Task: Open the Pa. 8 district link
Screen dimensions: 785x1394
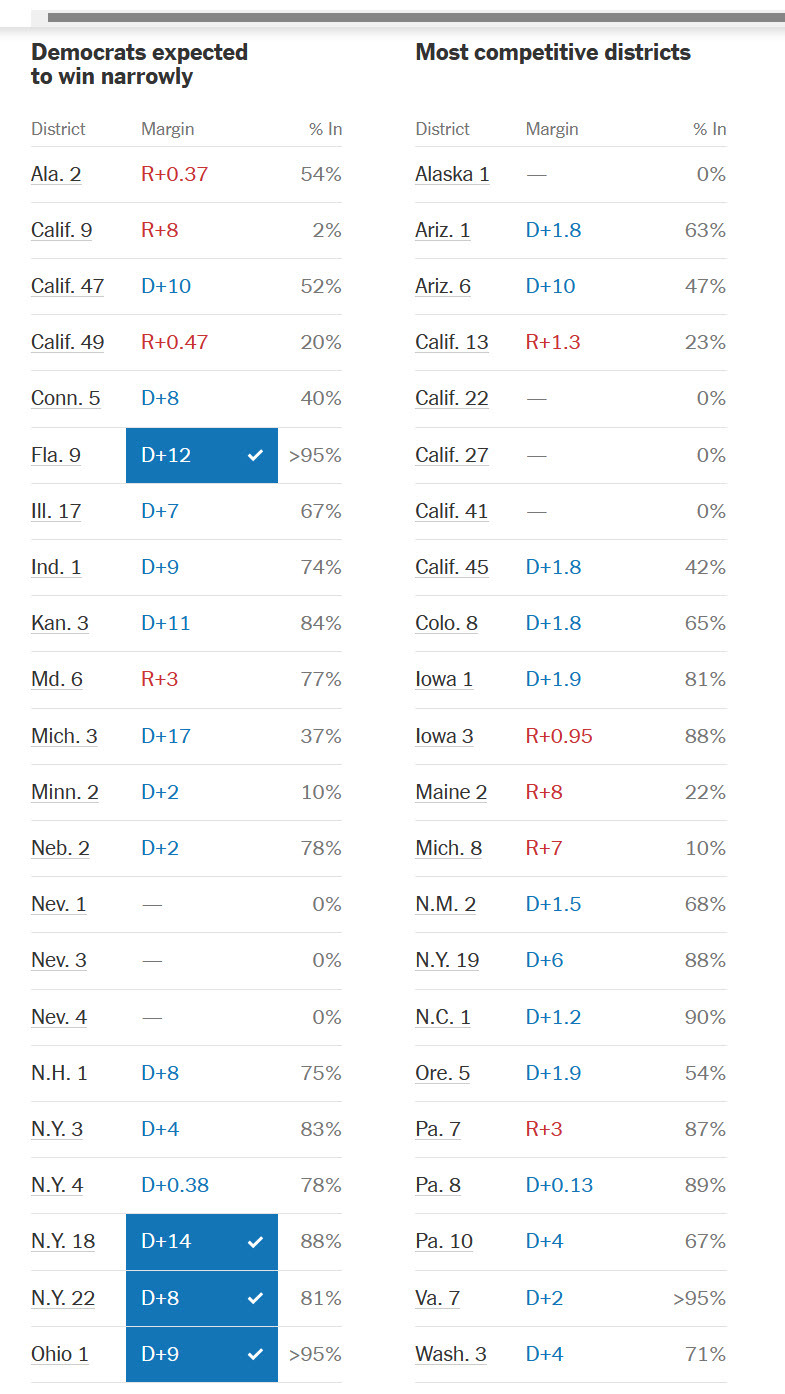Action: coord(438,1185)
